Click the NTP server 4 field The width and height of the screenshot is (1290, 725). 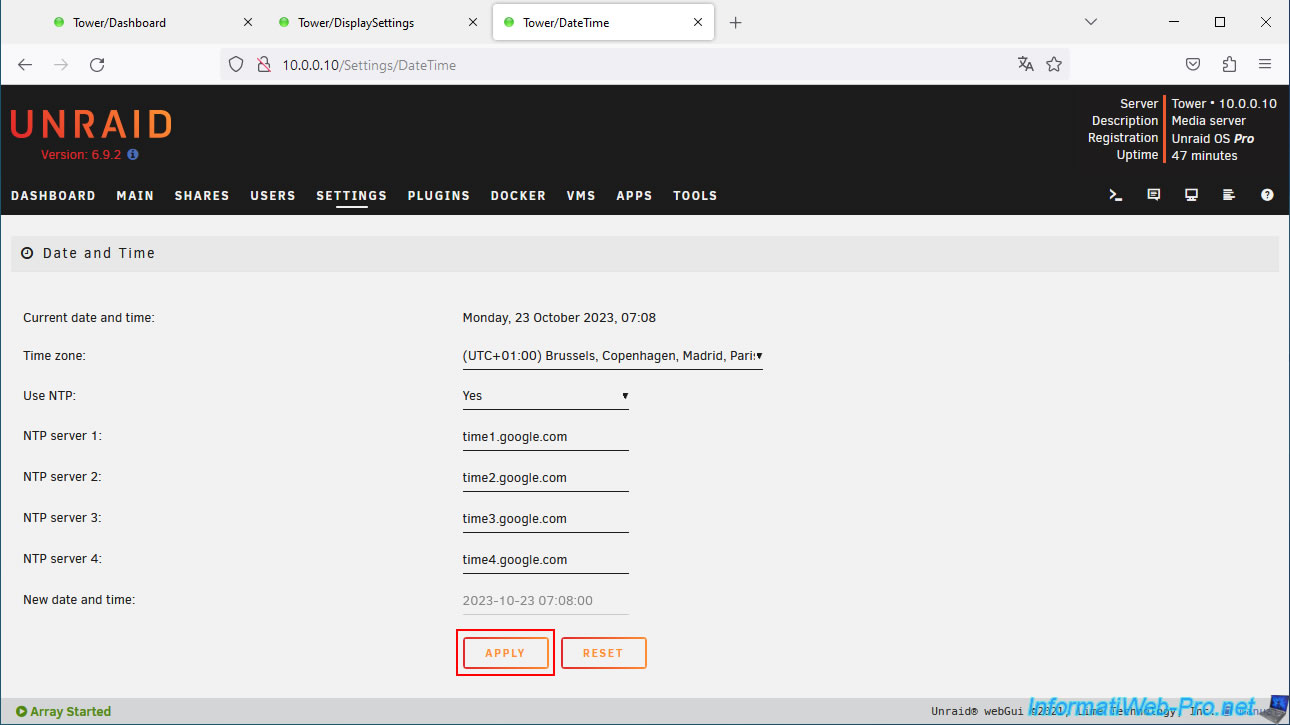[545, 560]
